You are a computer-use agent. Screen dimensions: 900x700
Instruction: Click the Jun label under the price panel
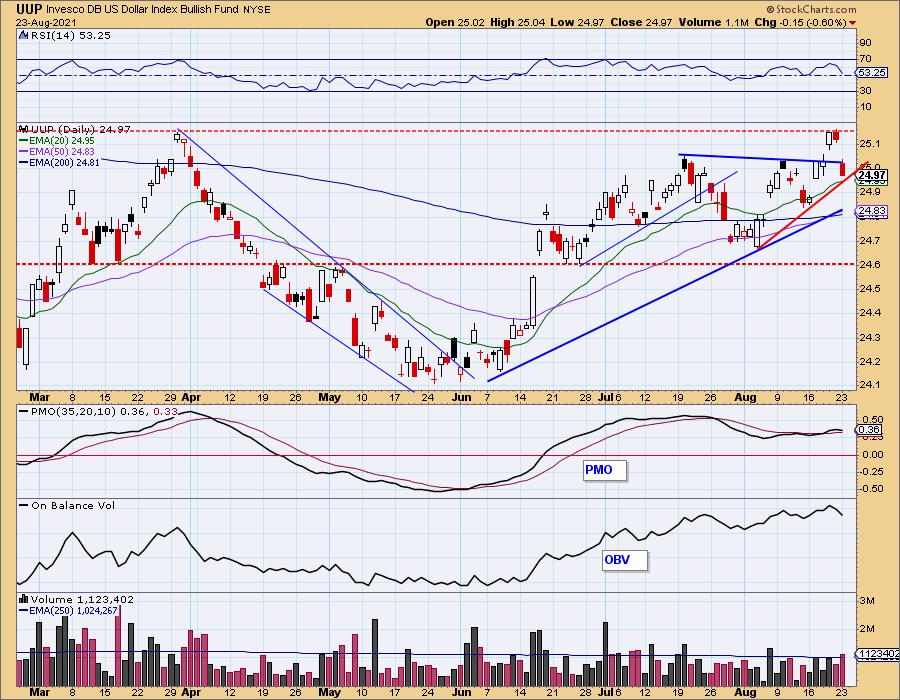[462, 397]
